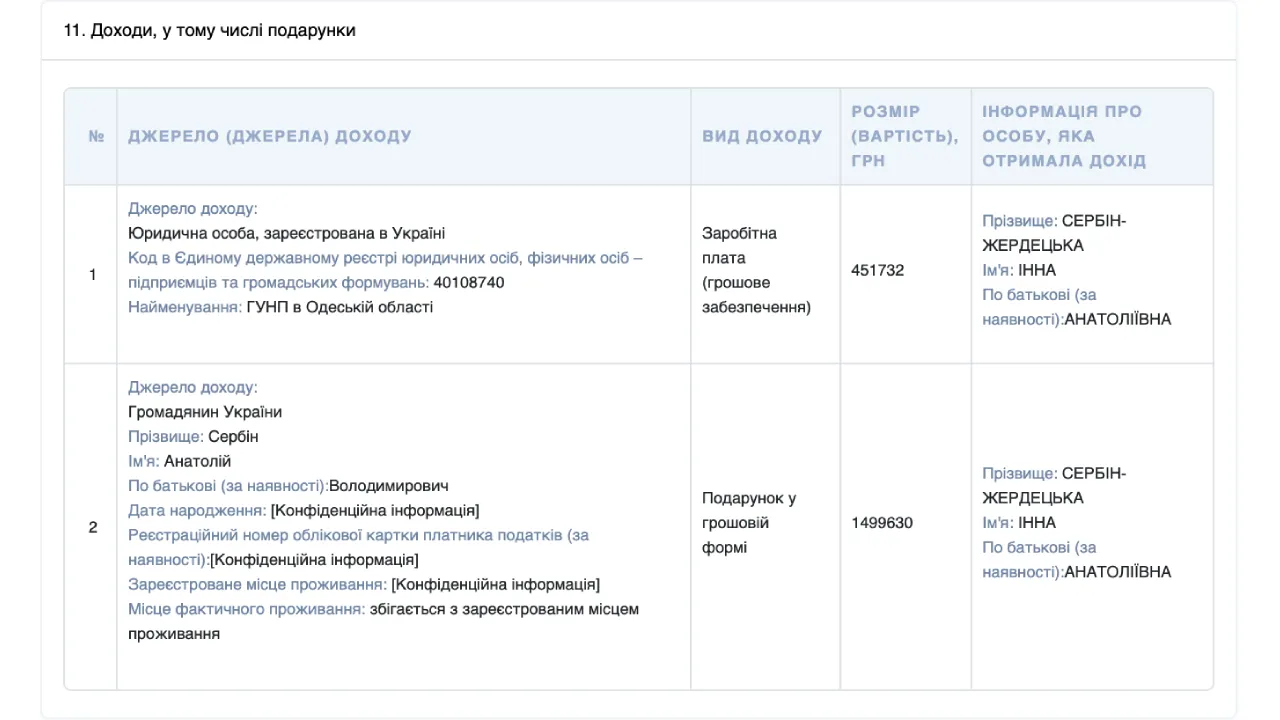Click "Громадянин України" text in row 2
Viewport: 1280px width, 720px height.
pyautogui.click(x=205, y=412)
